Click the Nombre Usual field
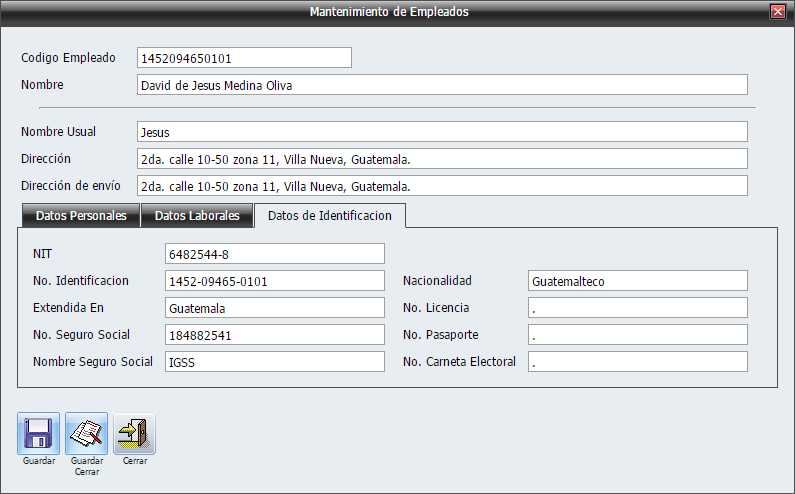 [442, 132]
